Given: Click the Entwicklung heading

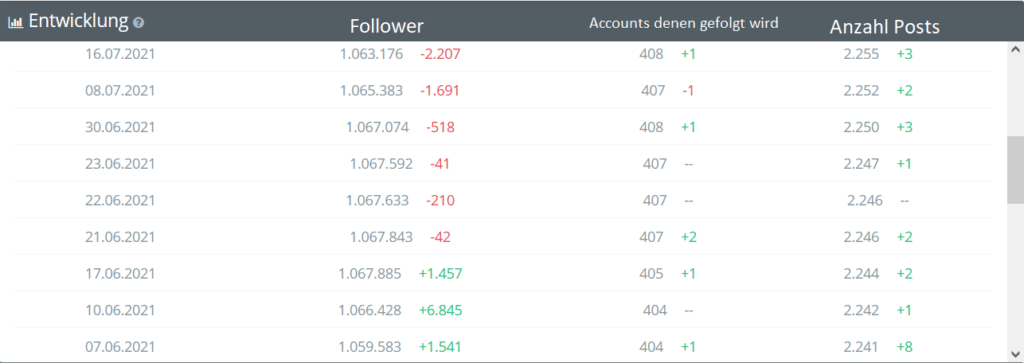Looking at the screenshot, I should [x=78, y=21].
